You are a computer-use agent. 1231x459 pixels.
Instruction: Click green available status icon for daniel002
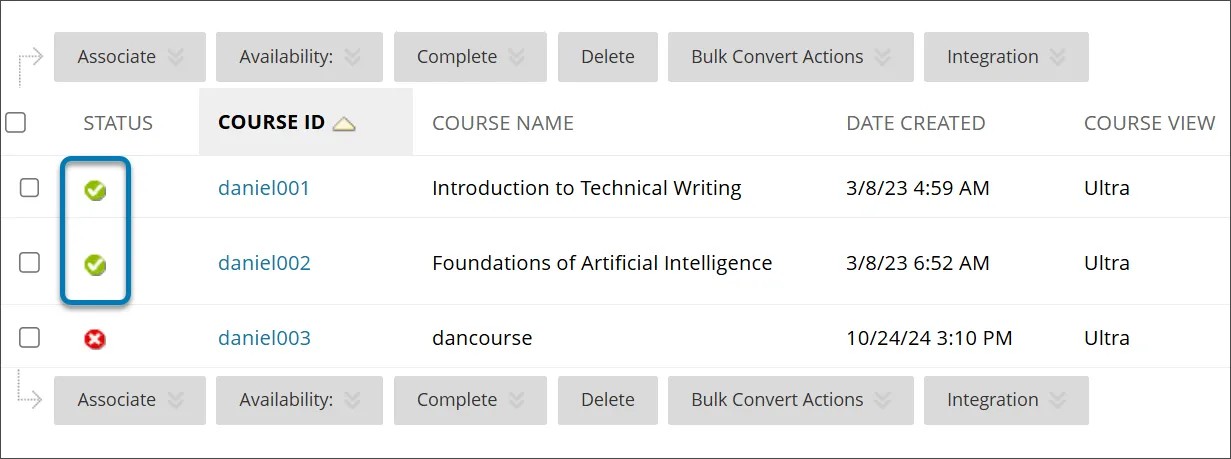coord(95,265)
